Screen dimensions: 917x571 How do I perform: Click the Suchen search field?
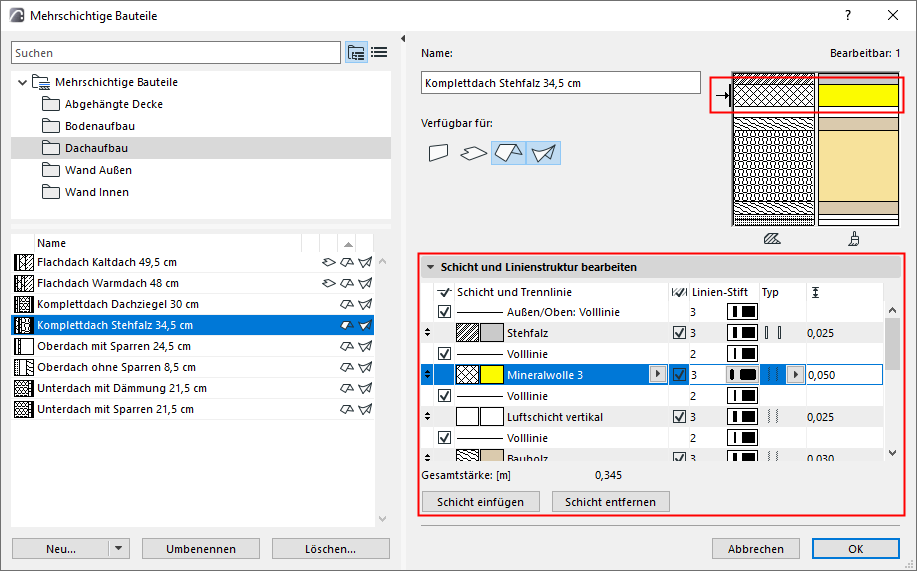(175, 53)
